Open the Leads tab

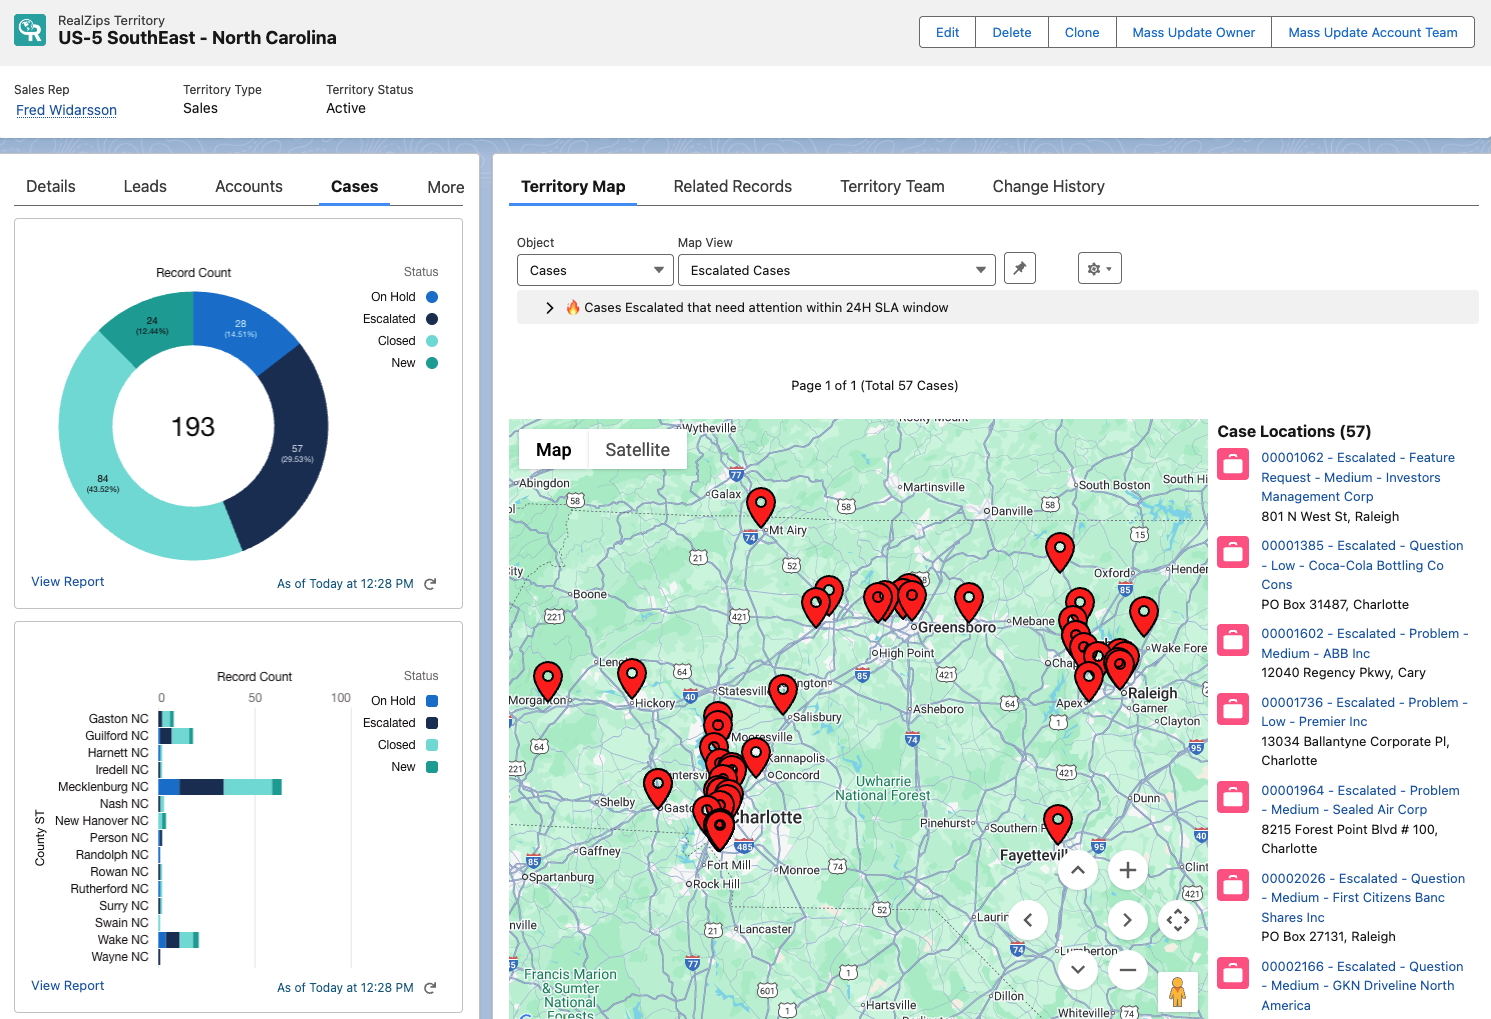145,186
